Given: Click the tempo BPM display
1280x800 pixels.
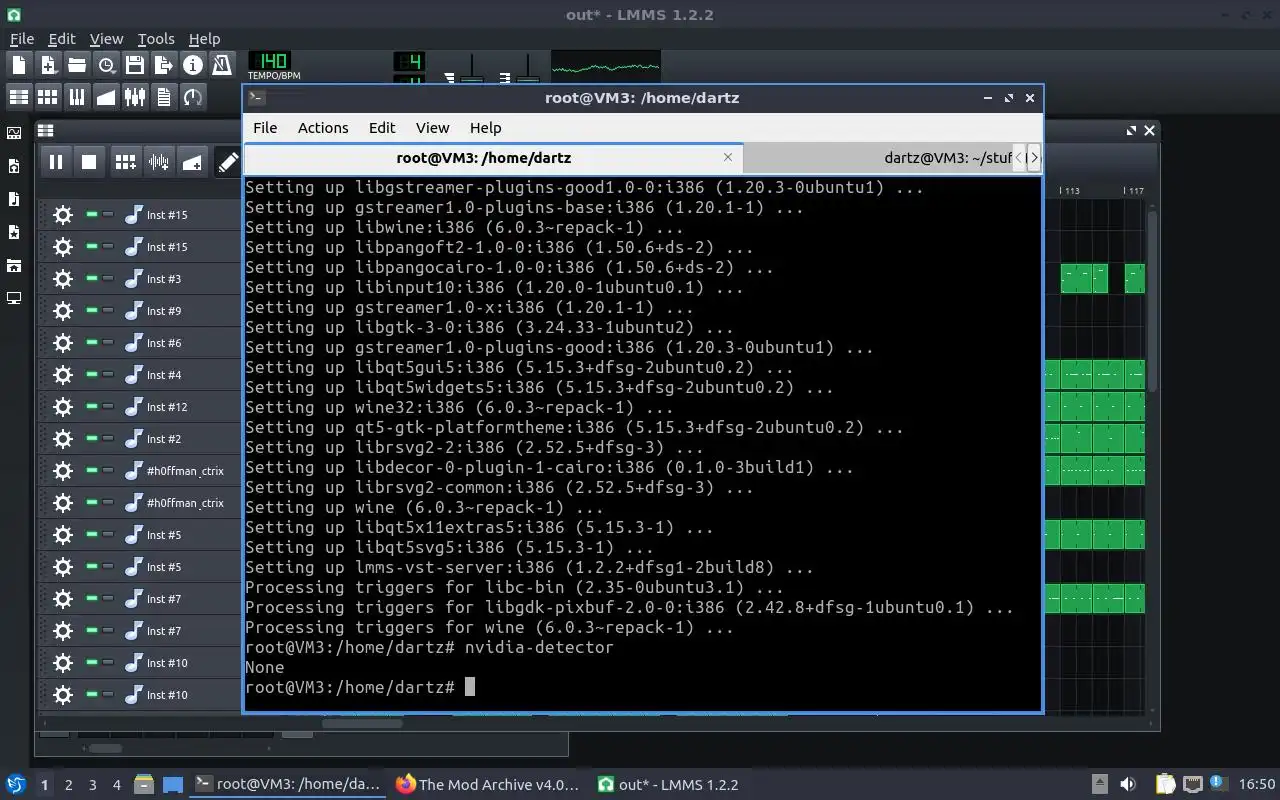Looking at the screenshot, I should pos(269,61).
